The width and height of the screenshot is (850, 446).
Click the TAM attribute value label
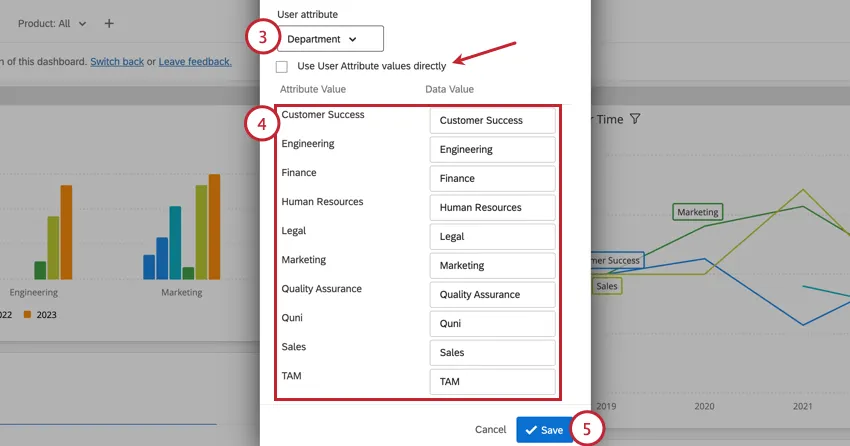coord(291,376)
